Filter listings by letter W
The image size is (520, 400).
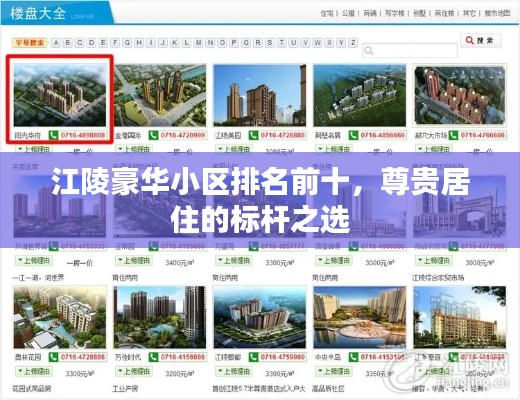[x=317, y=43]
